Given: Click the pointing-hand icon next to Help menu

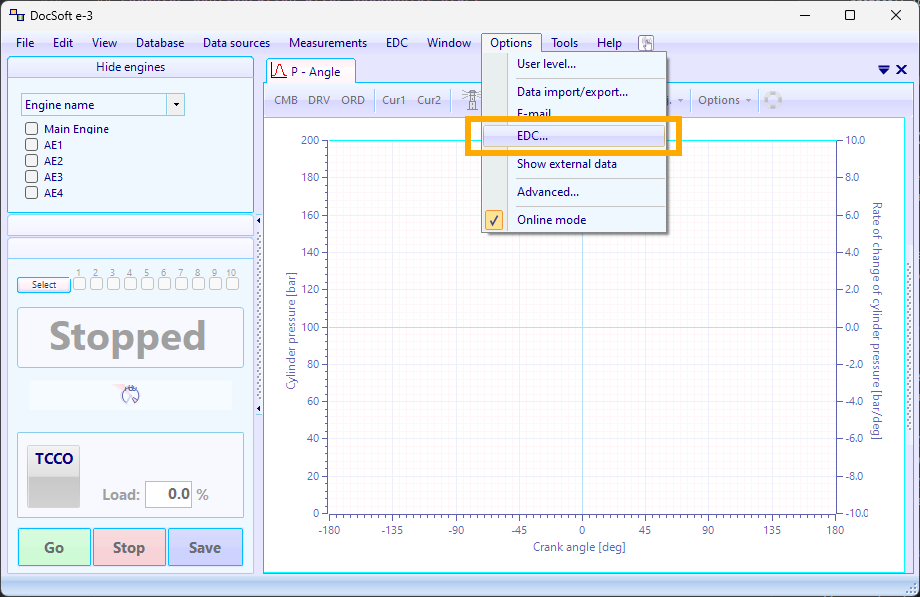Looking at the screenshot, I should click(x=646, y=42).
